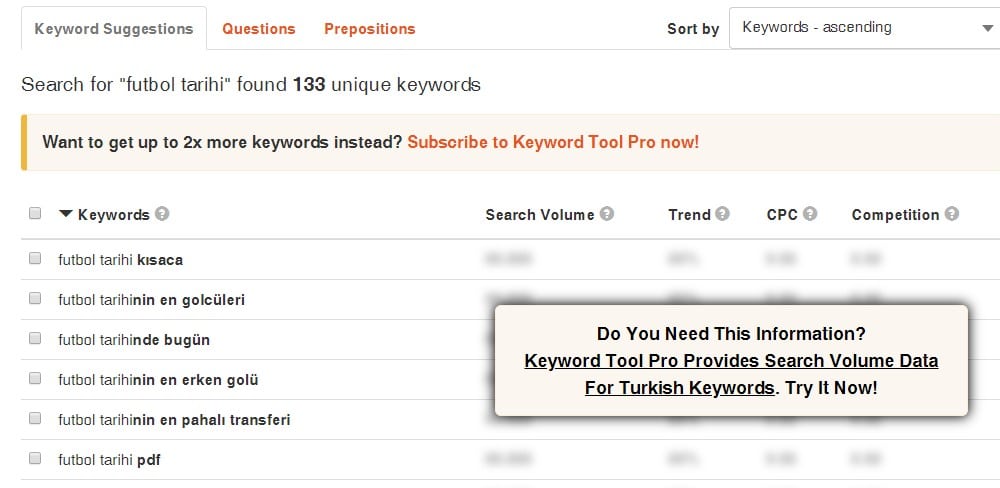
Task: Click help icon beside CPC column
Action: click(x=810, y=214)
